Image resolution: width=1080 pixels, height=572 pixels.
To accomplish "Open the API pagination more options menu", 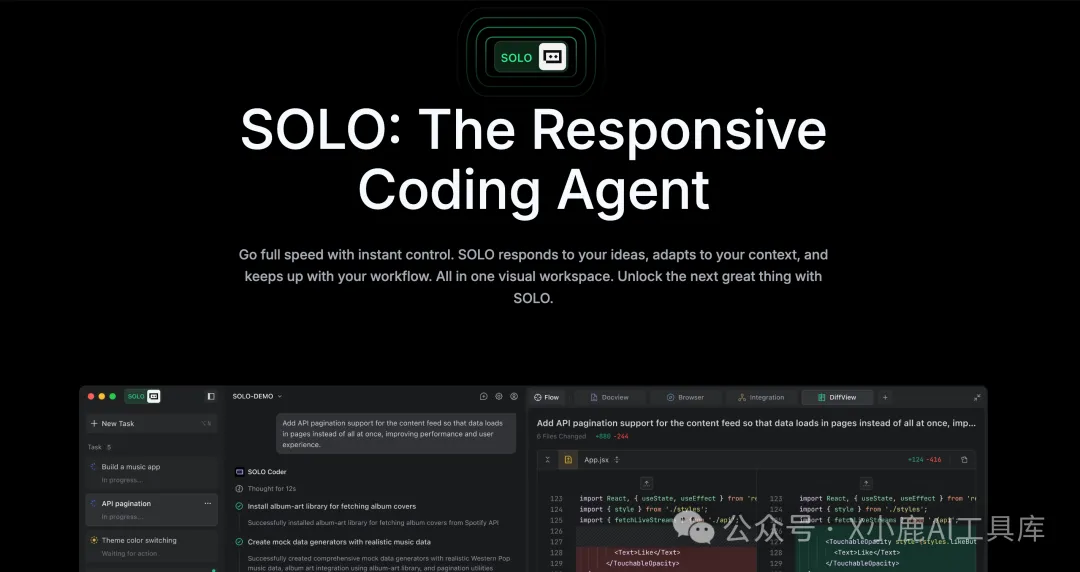I will tap(207, 504).
